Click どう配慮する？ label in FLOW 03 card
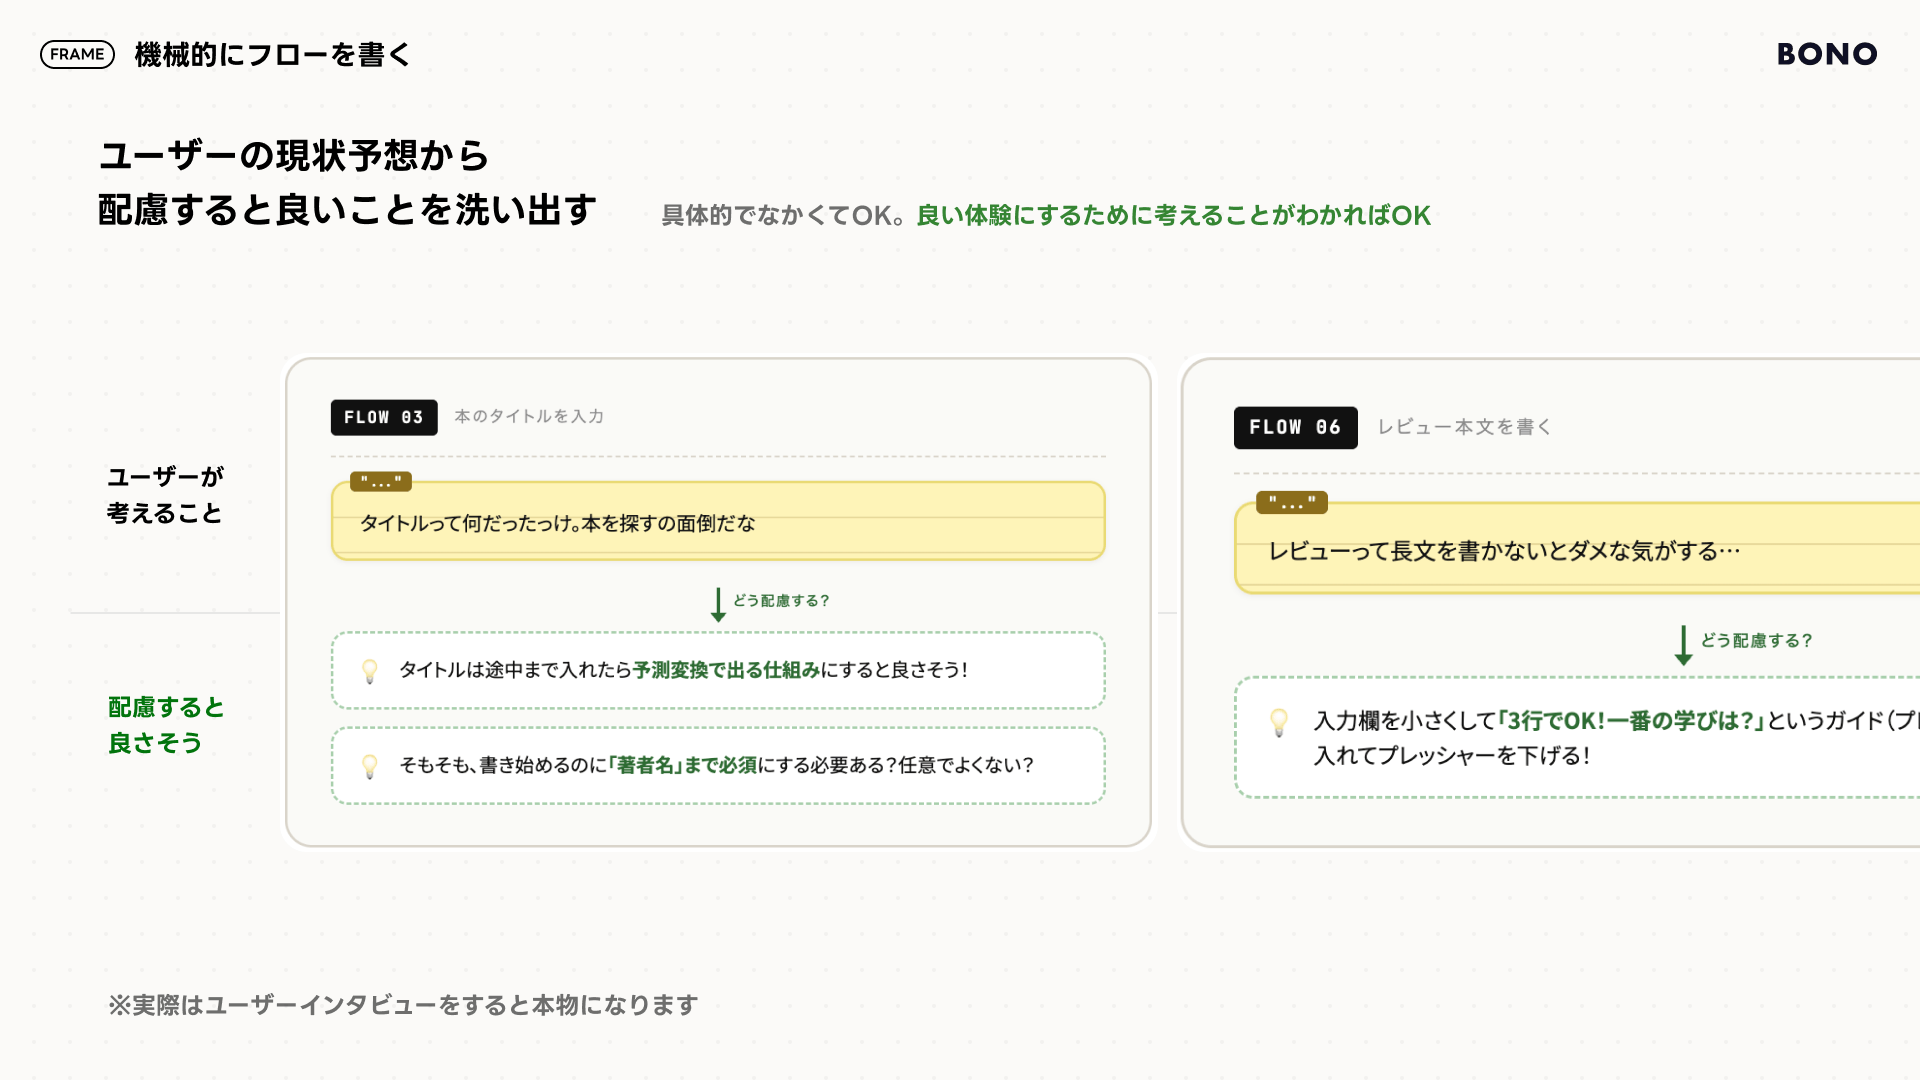This screenshot has width=1920, height=1080. click(x=781, y=601)
